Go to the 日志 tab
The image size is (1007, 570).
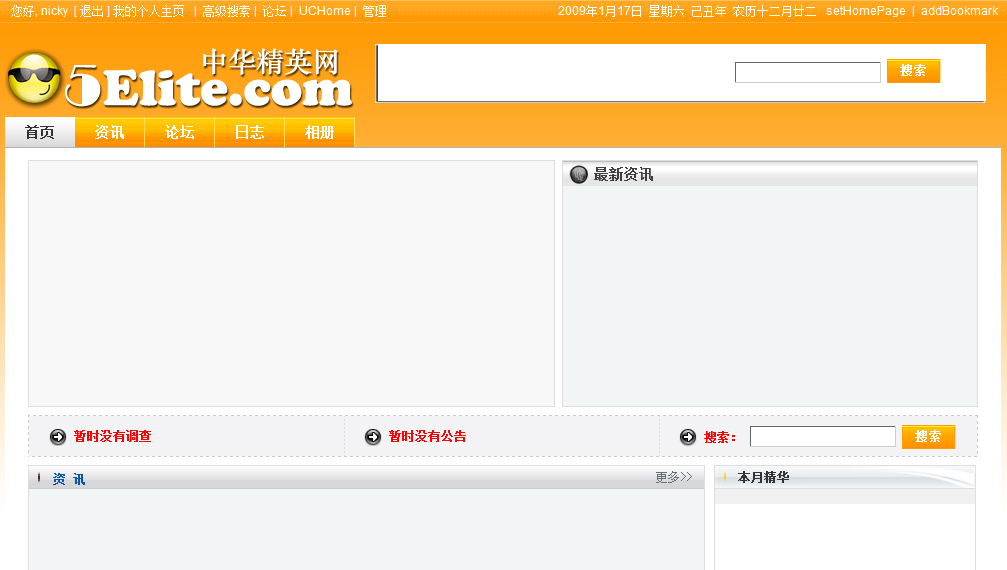(x=250, y=132)
